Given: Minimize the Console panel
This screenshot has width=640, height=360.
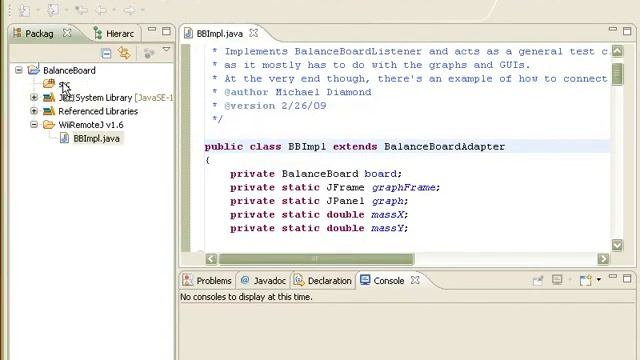Looking at the screenshot, I should click(x=613, y=276).
